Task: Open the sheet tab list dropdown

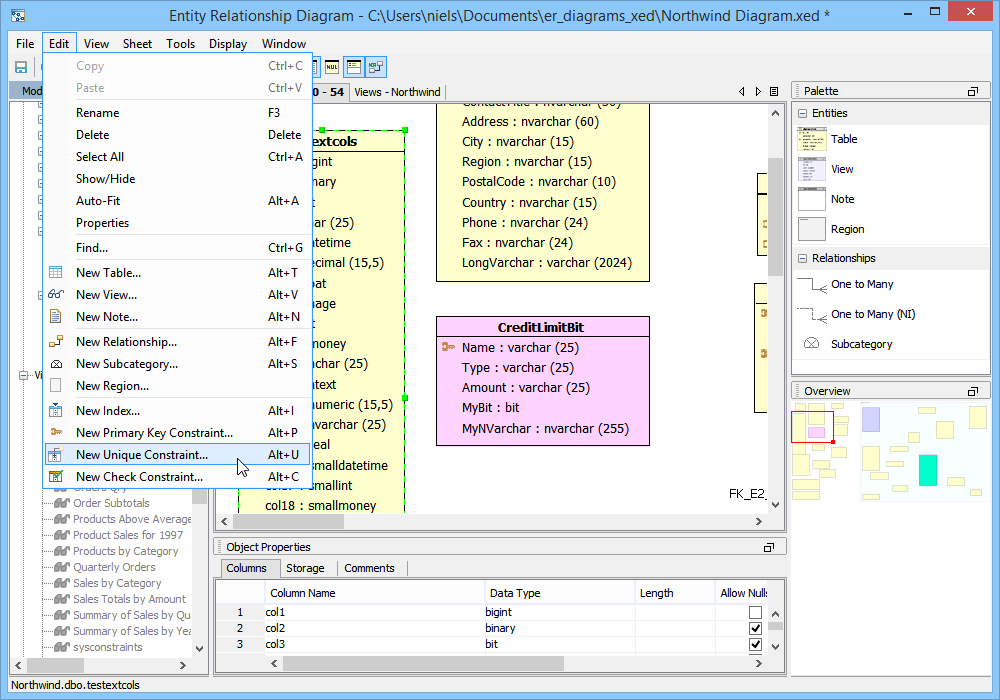Action: coord(774,92)
